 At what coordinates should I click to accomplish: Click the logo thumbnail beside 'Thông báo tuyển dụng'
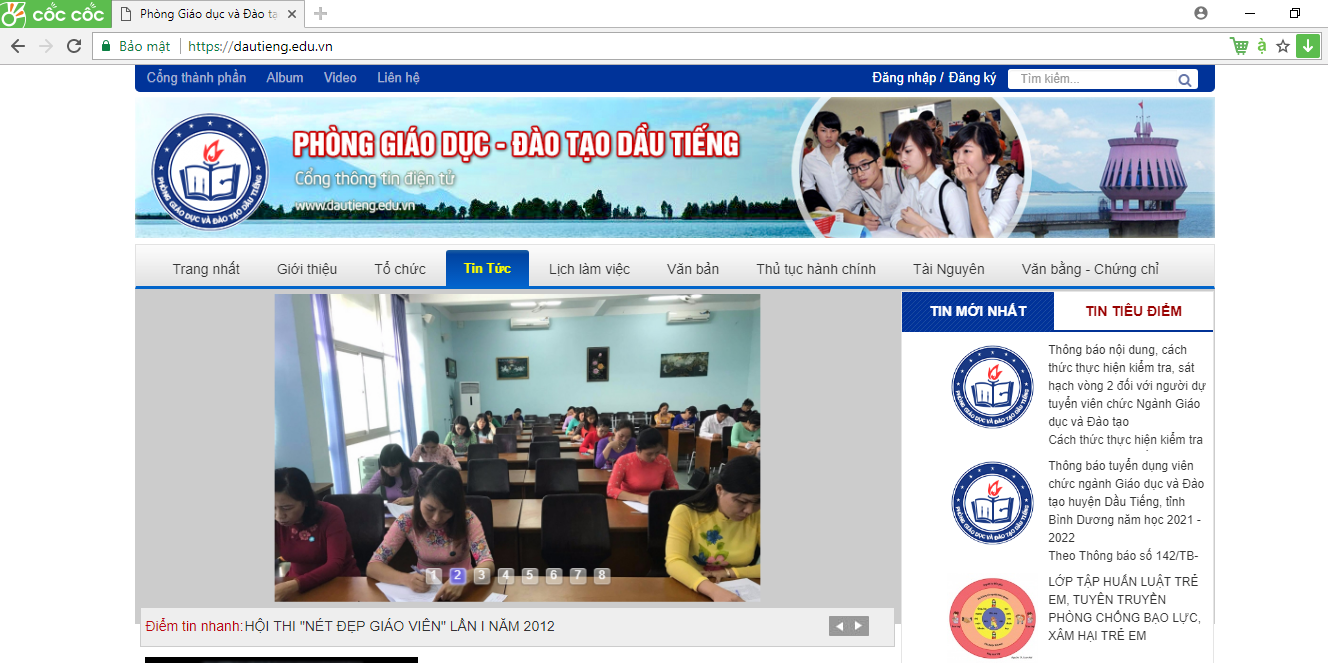pos(992,503)
